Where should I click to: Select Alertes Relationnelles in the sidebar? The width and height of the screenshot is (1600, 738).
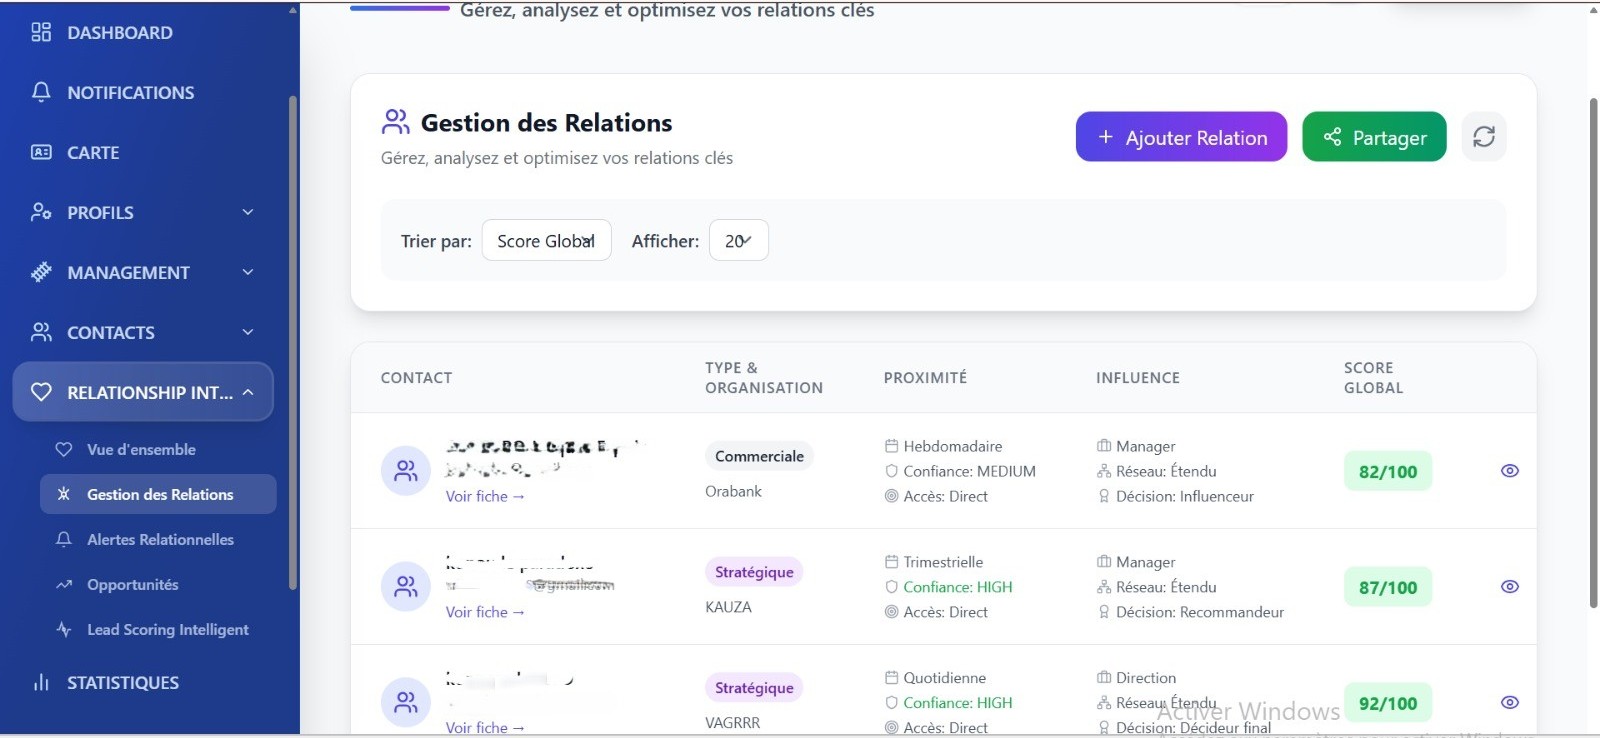[160, 540]
